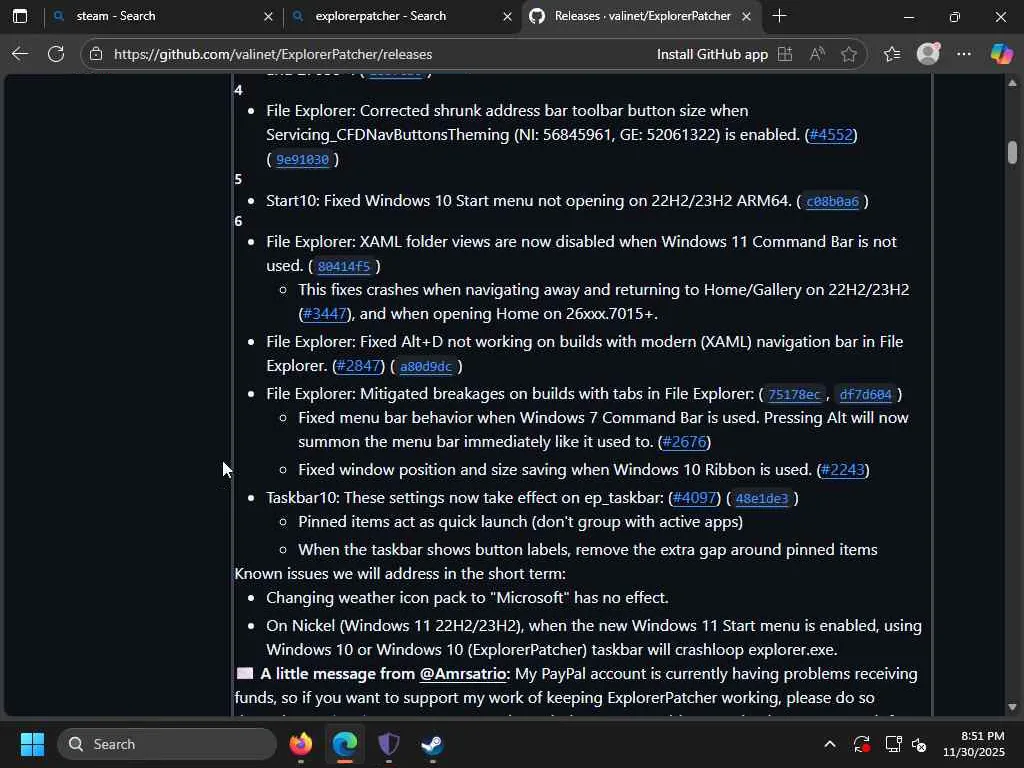
Task: Click the app available install icon
Action: click(x=785, y=54)
